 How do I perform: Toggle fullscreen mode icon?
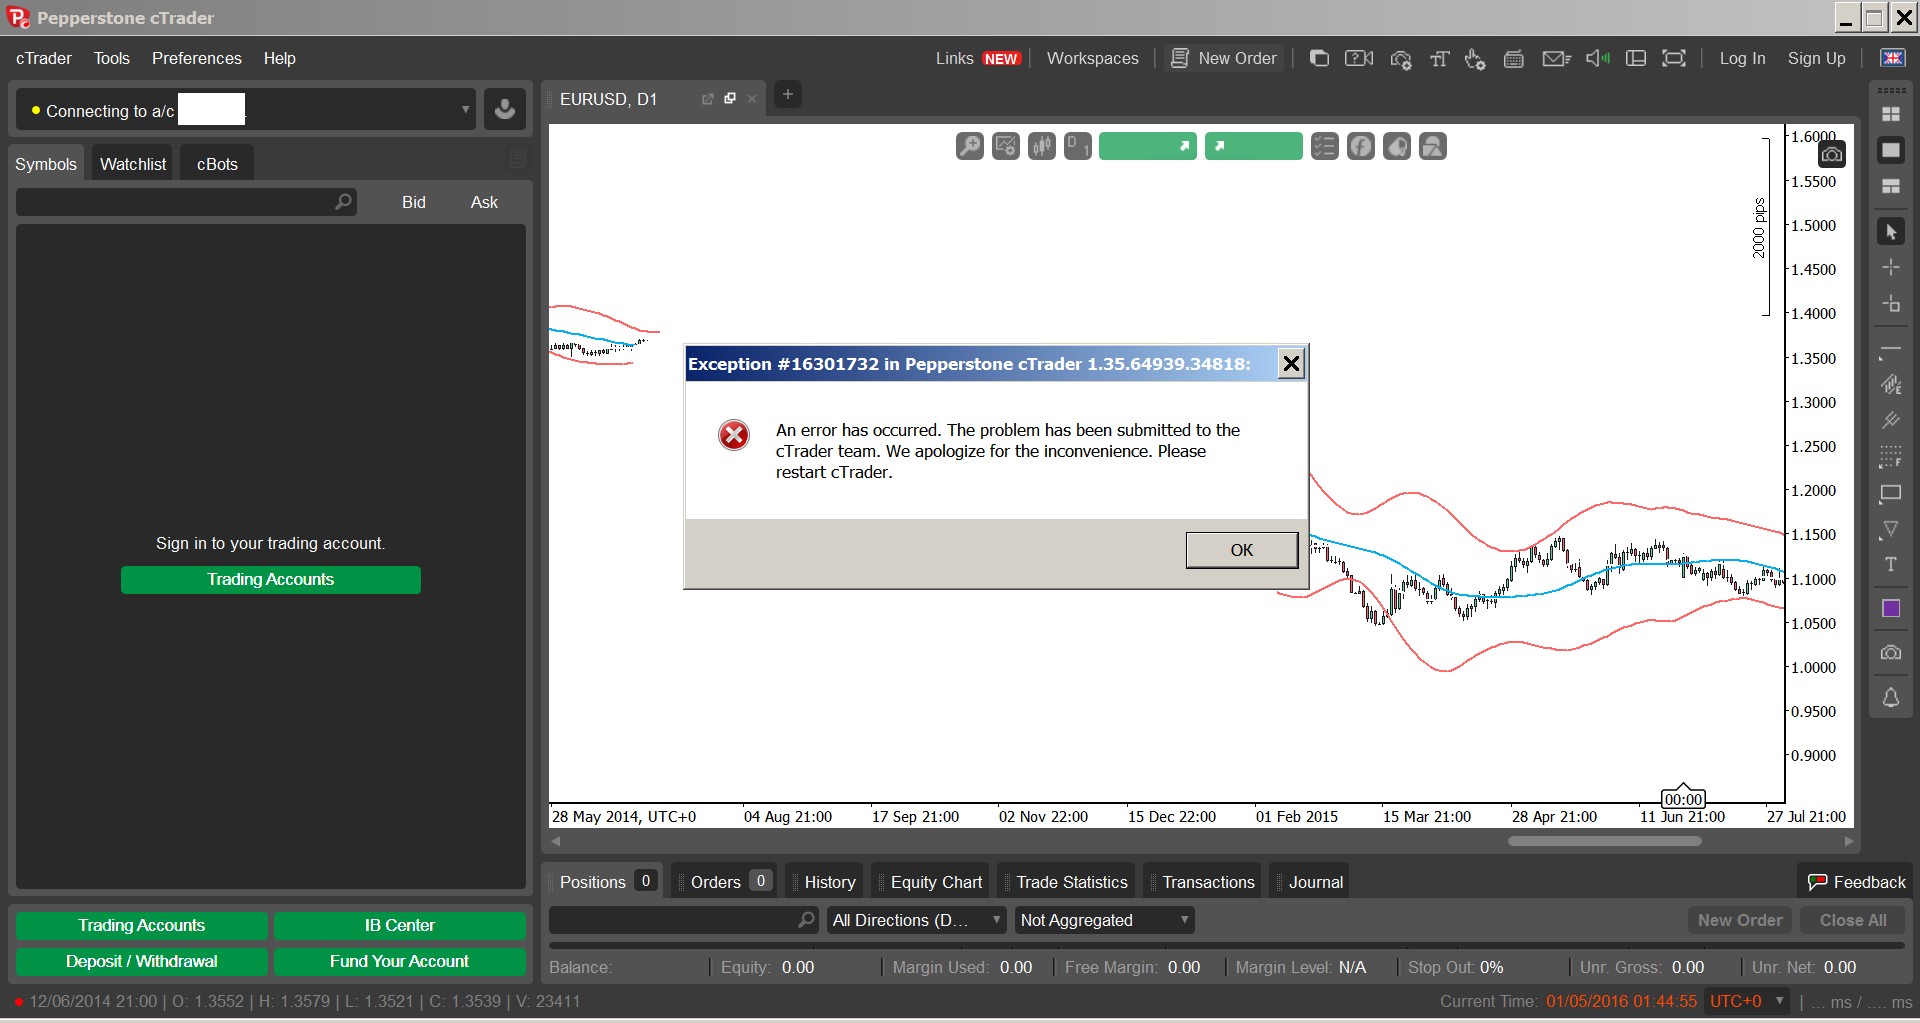pos(1674,59)
